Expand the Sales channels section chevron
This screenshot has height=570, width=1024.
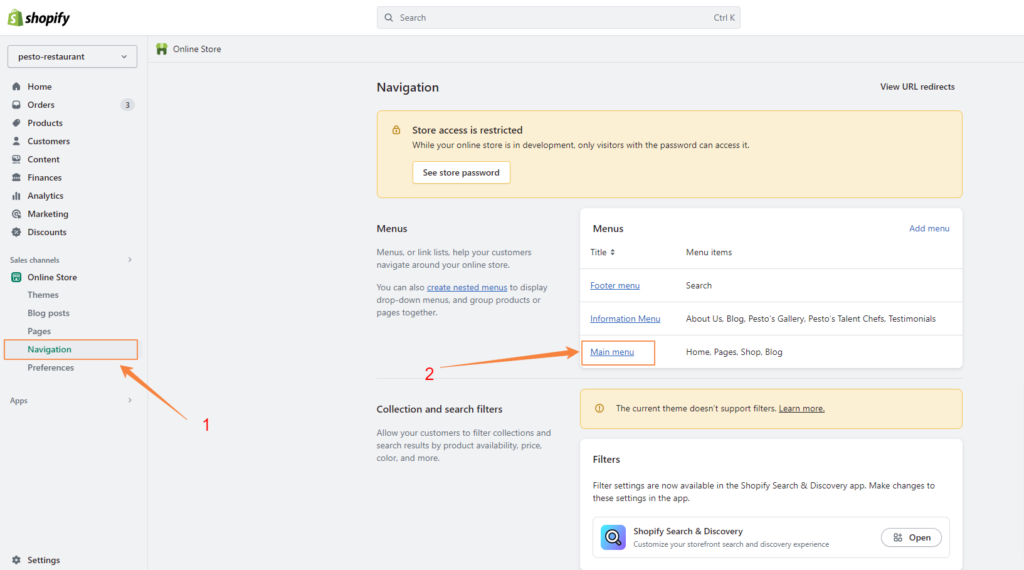point(129,260)
